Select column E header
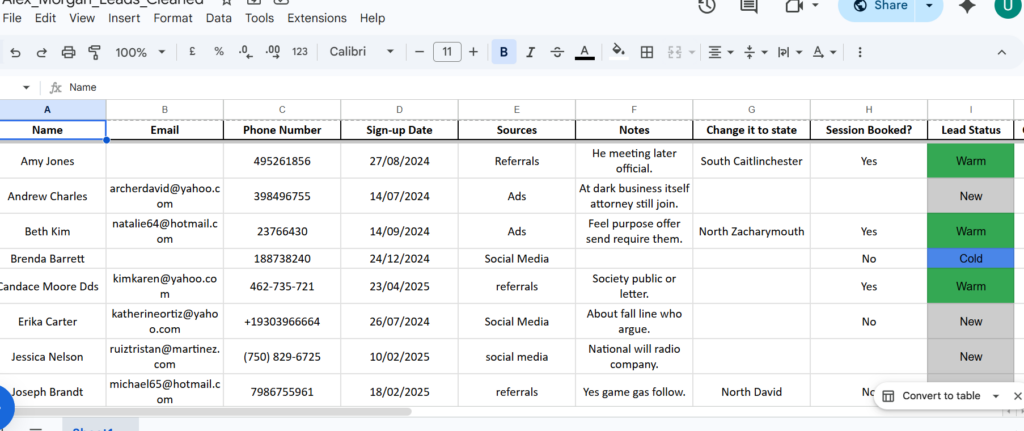 517,110
